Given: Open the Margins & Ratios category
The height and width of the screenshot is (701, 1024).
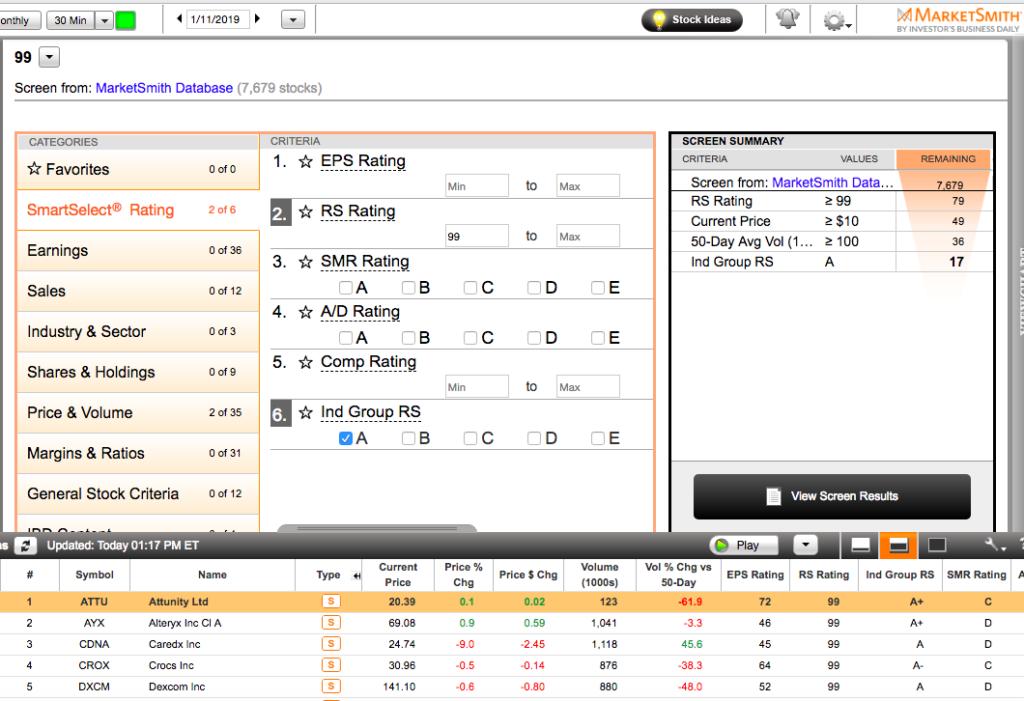Looking at the screenshot, I should pyautogui.click(x=138, y=453).
